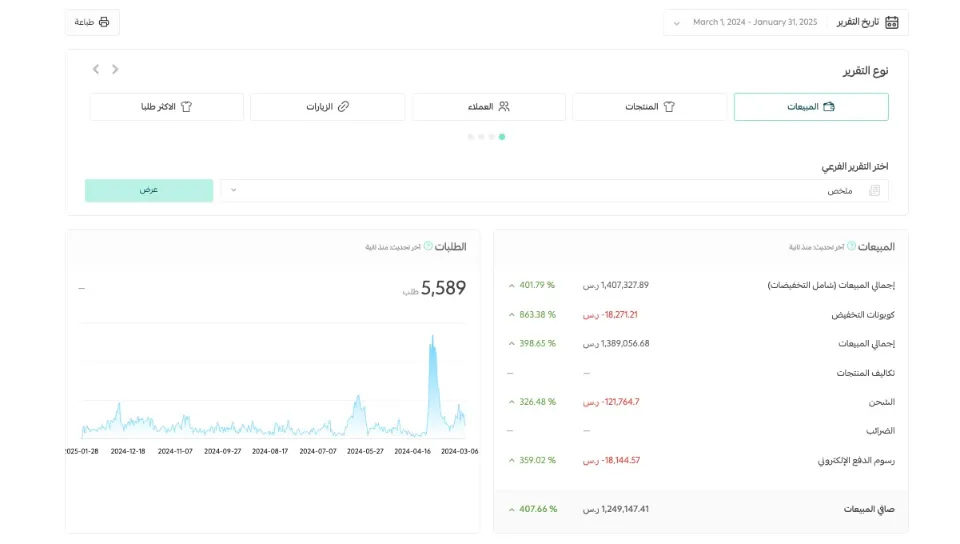Click the chevron arrow of the ملخص dropdown
960x544 pixels.
[233, 190]
